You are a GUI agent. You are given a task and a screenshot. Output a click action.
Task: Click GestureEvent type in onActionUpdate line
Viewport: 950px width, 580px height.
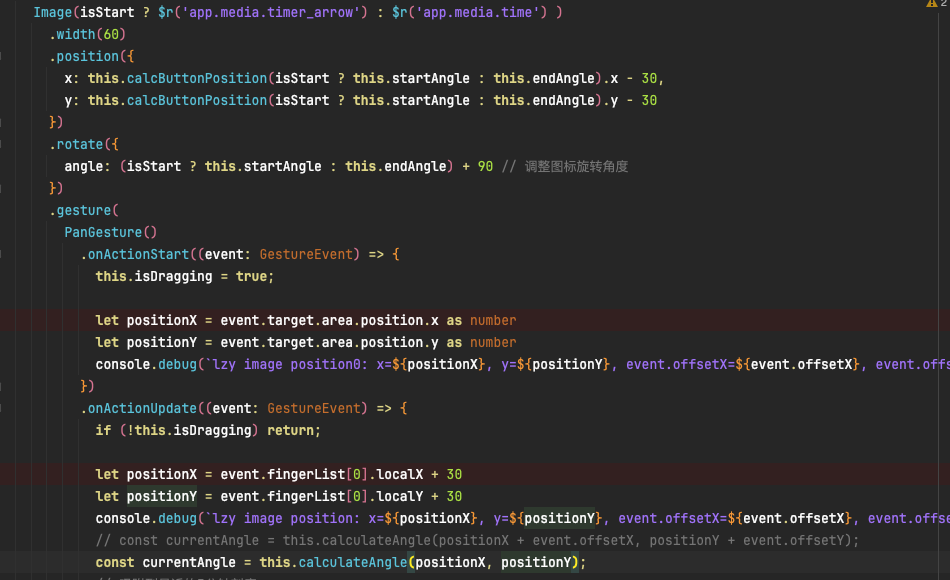pyautogui.click(x=314, y=408)
